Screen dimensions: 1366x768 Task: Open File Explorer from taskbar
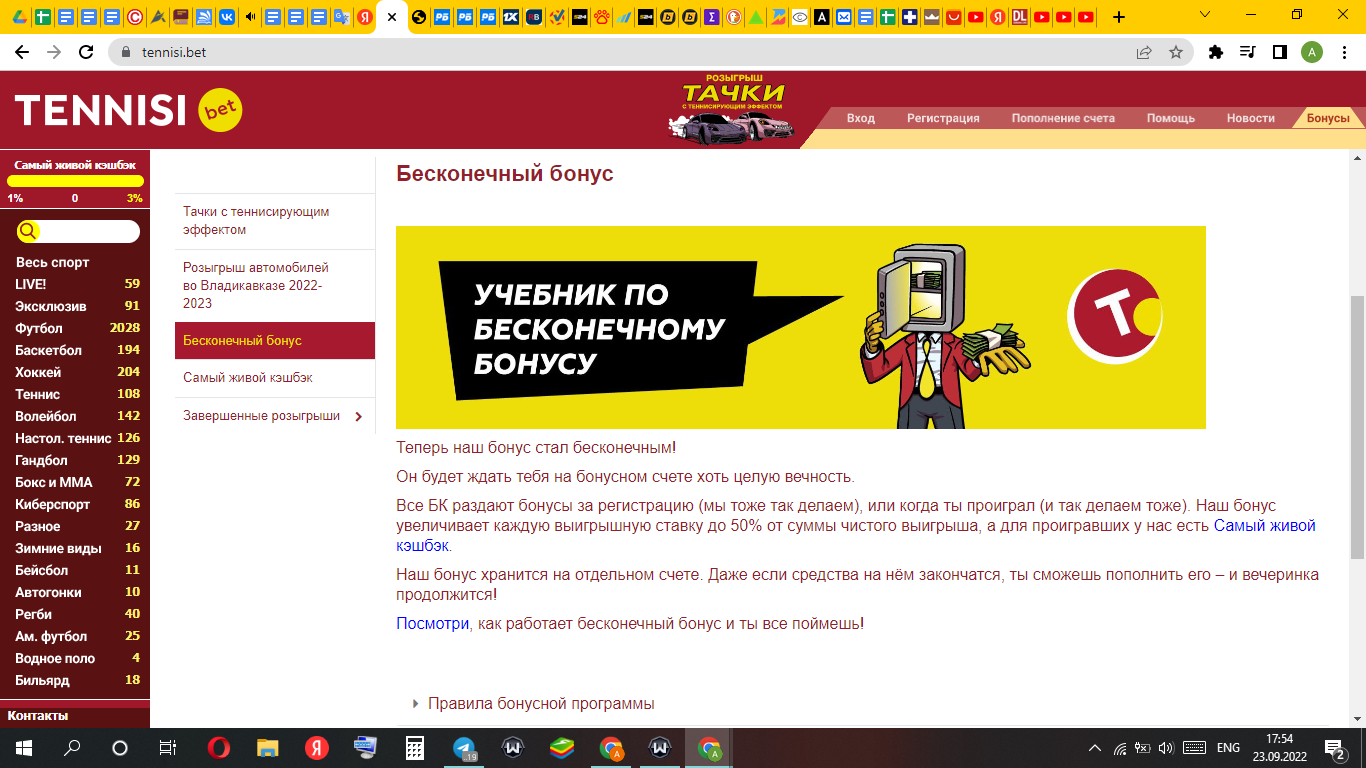pyautogui.click(x=267, y=747)
